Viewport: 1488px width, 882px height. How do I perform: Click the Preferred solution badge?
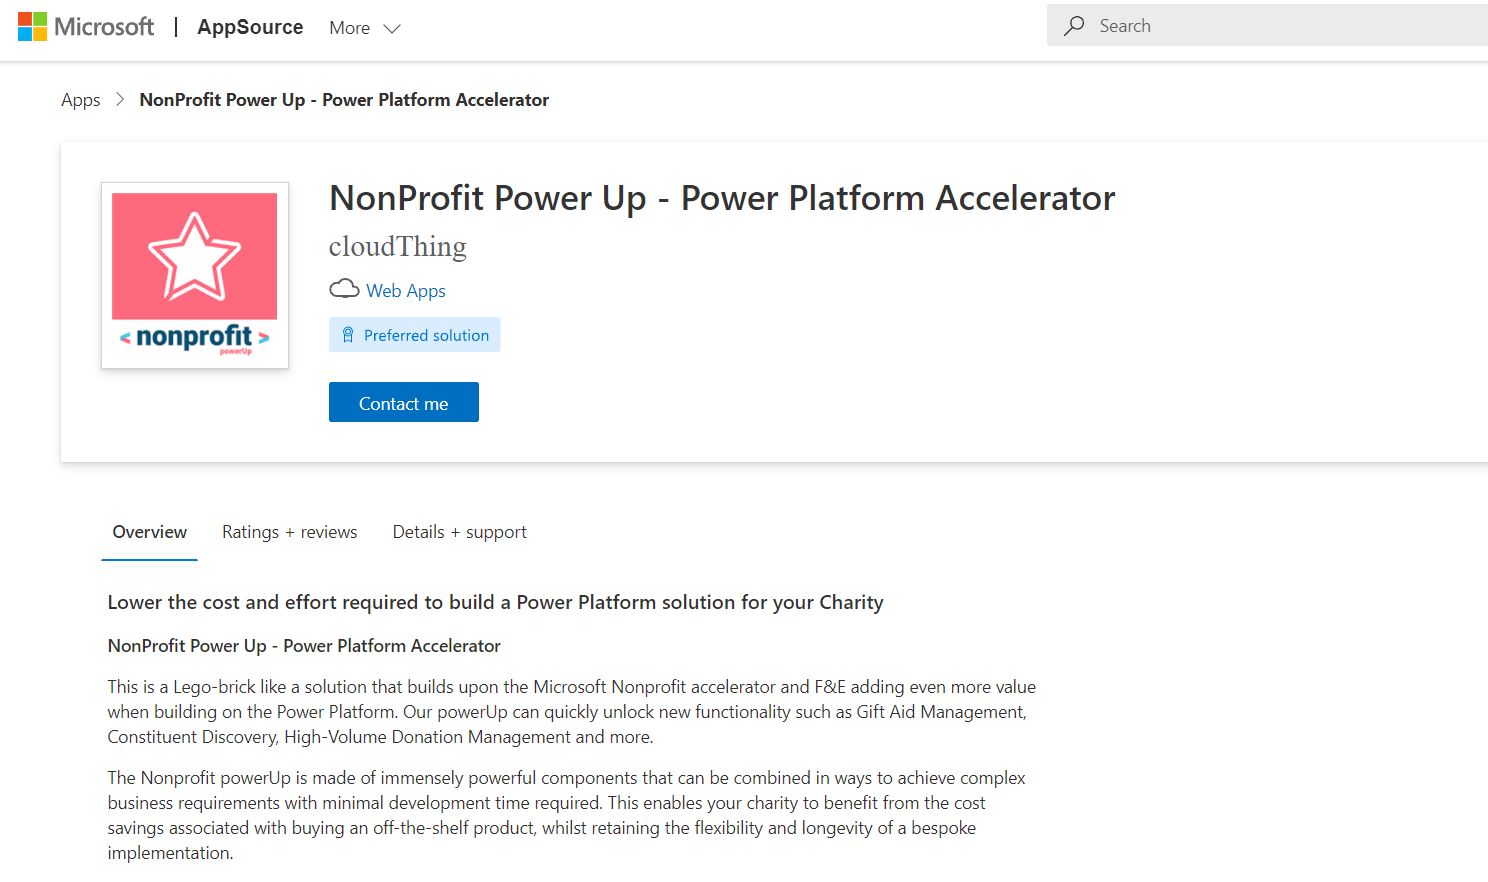[x=415, y=335]
